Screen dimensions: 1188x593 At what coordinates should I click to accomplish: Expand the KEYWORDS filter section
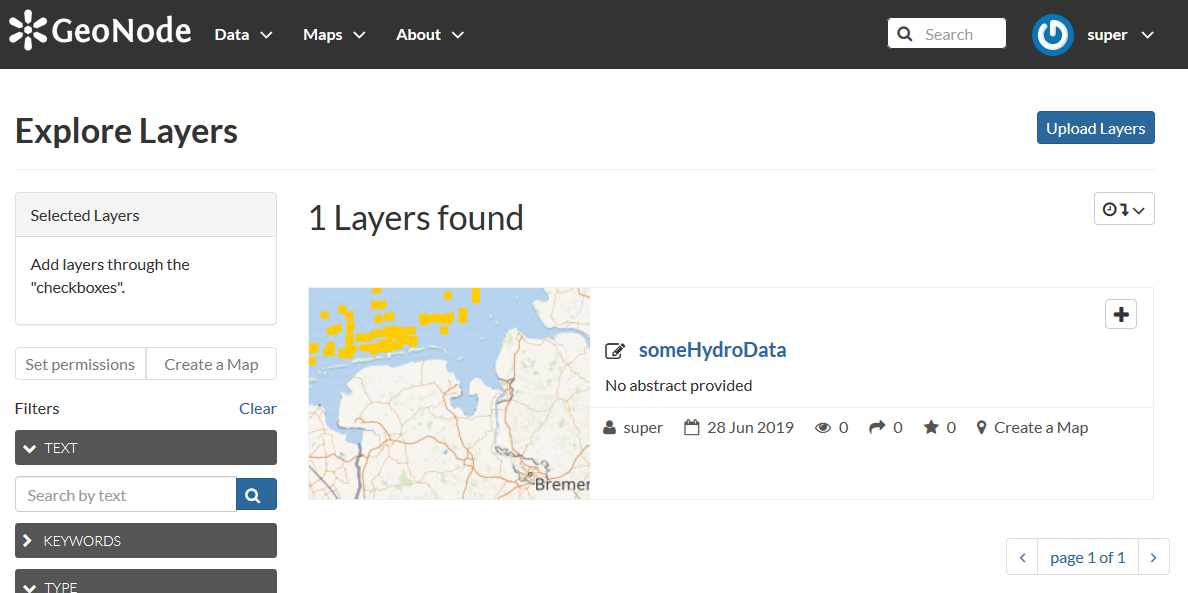(x=145, y=541)
